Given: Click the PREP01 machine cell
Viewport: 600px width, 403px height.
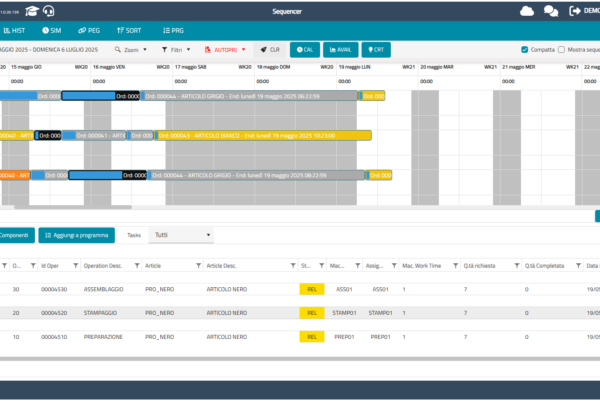Looking at the screenshot, I should click(x=344, y=337).
